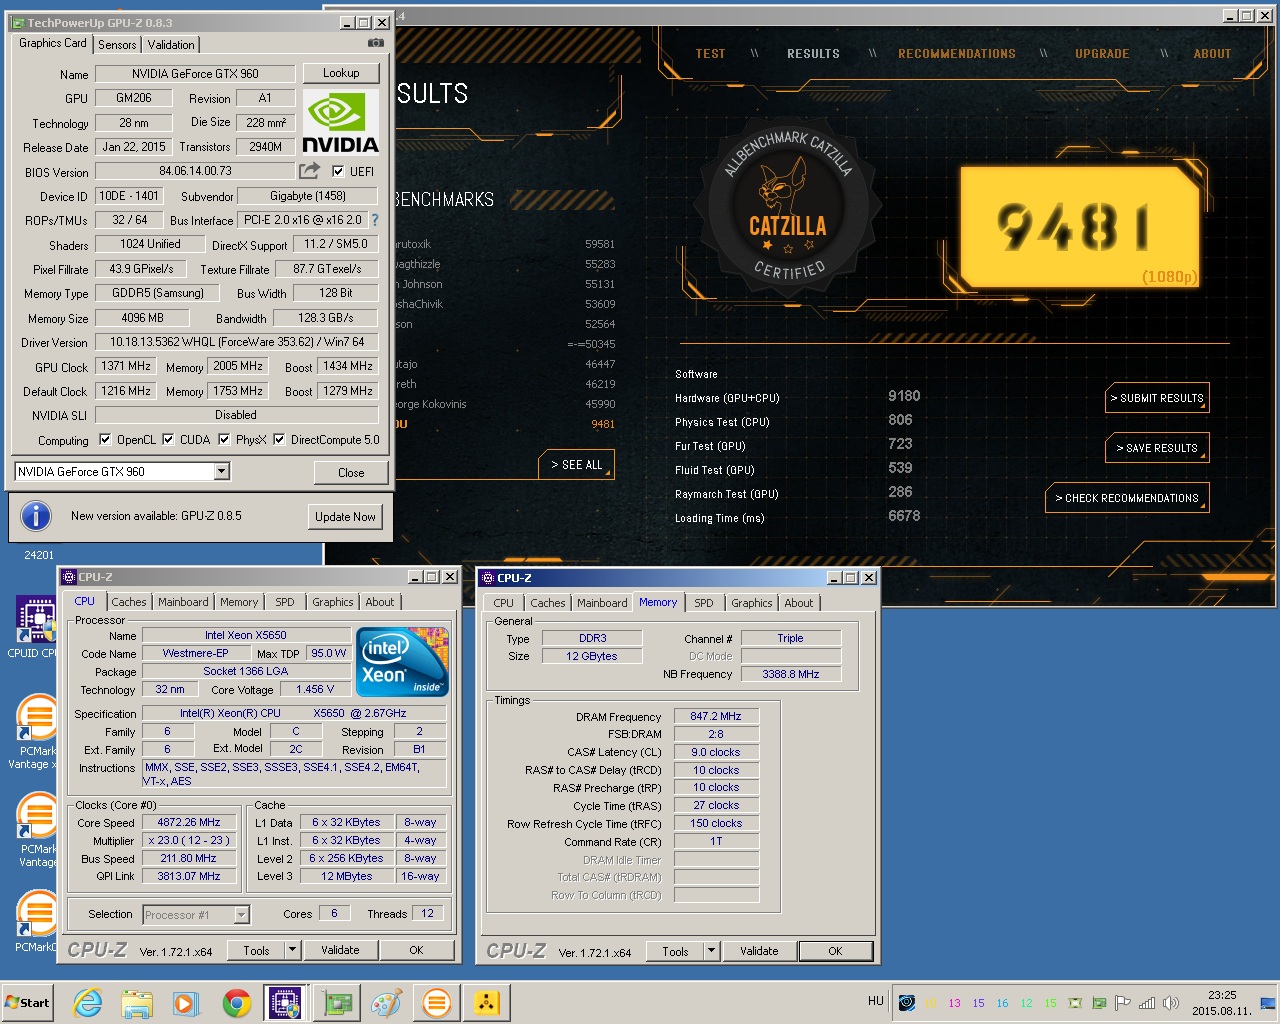Toggle the OpenCL checkbox
Viewport: 1280px width, 1024px height.
[x=105, y=439]
